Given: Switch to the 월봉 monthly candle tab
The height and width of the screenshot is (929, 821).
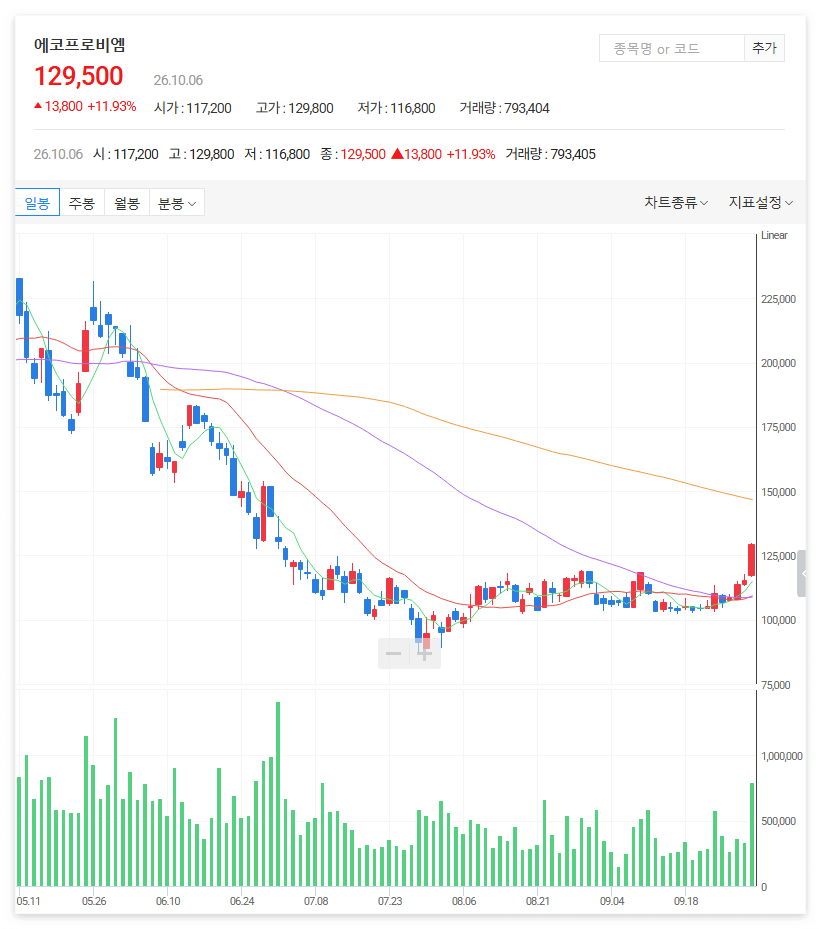Looking at the screenshot, I should click(x=127, y=203).
